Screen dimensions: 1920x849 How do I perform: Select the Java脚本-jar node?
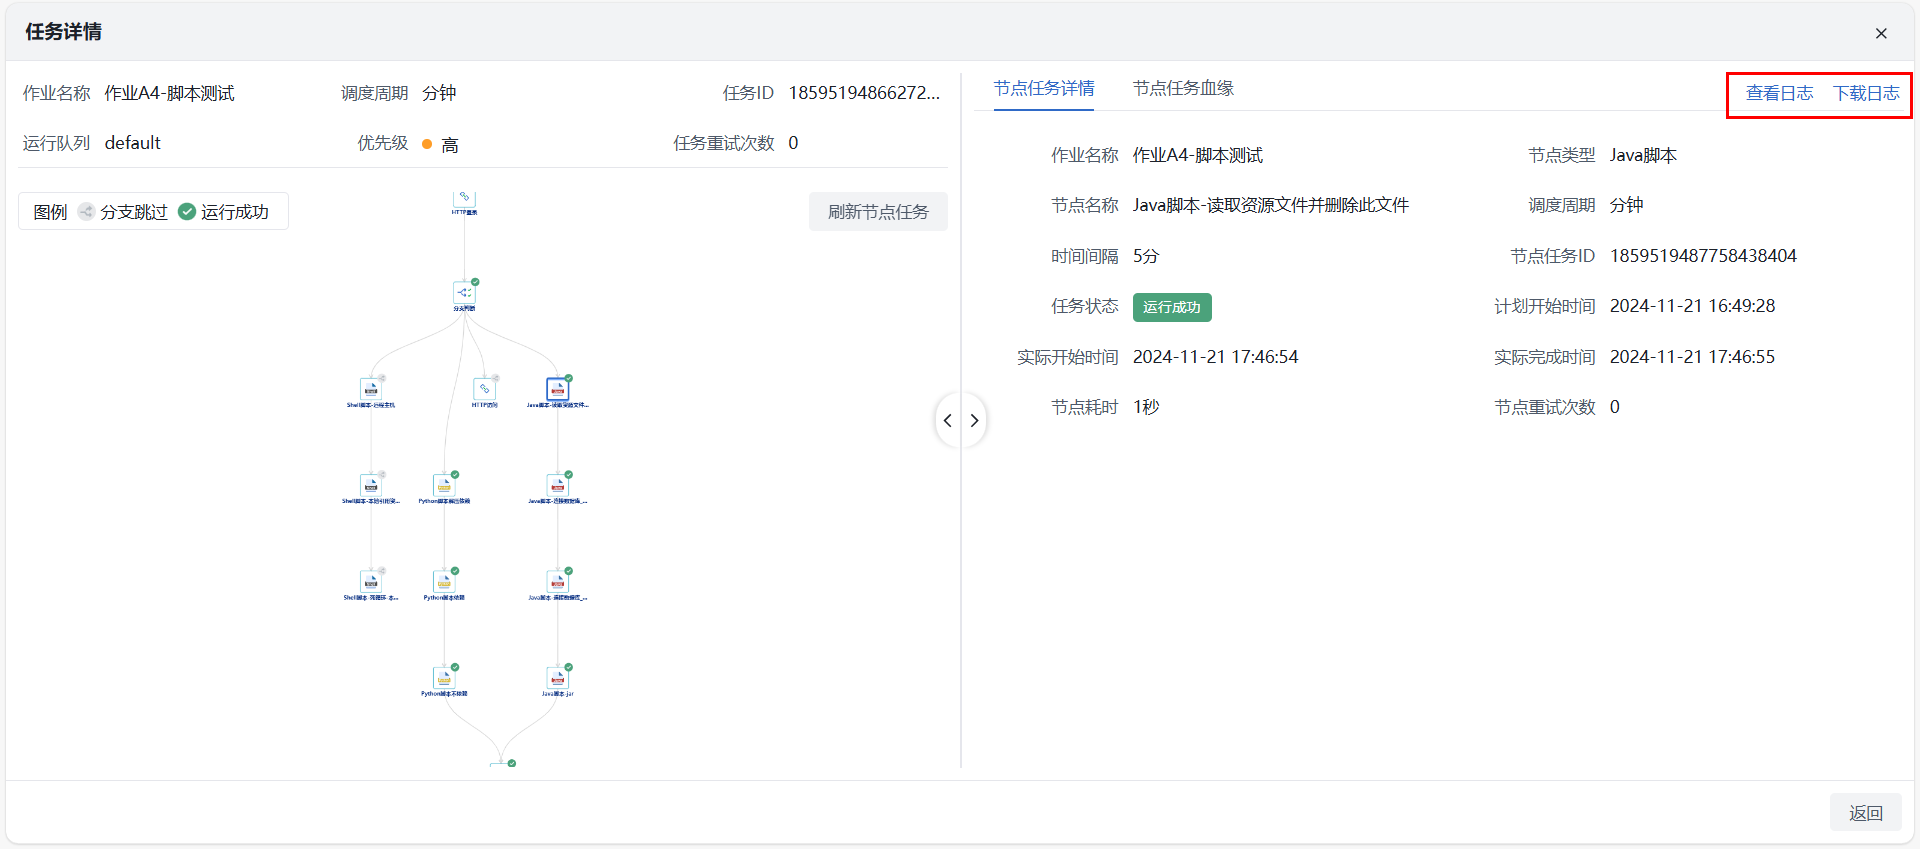[x=558, y=677]
